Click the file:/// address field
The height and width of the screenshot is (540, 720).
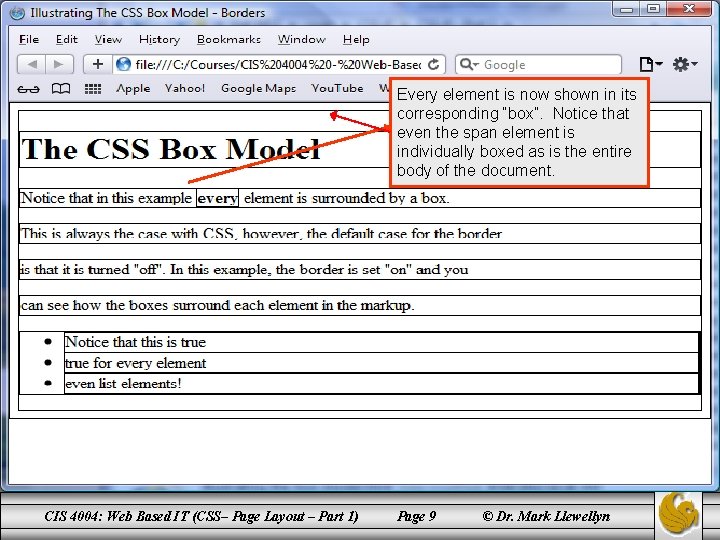(x=279, y=64)
